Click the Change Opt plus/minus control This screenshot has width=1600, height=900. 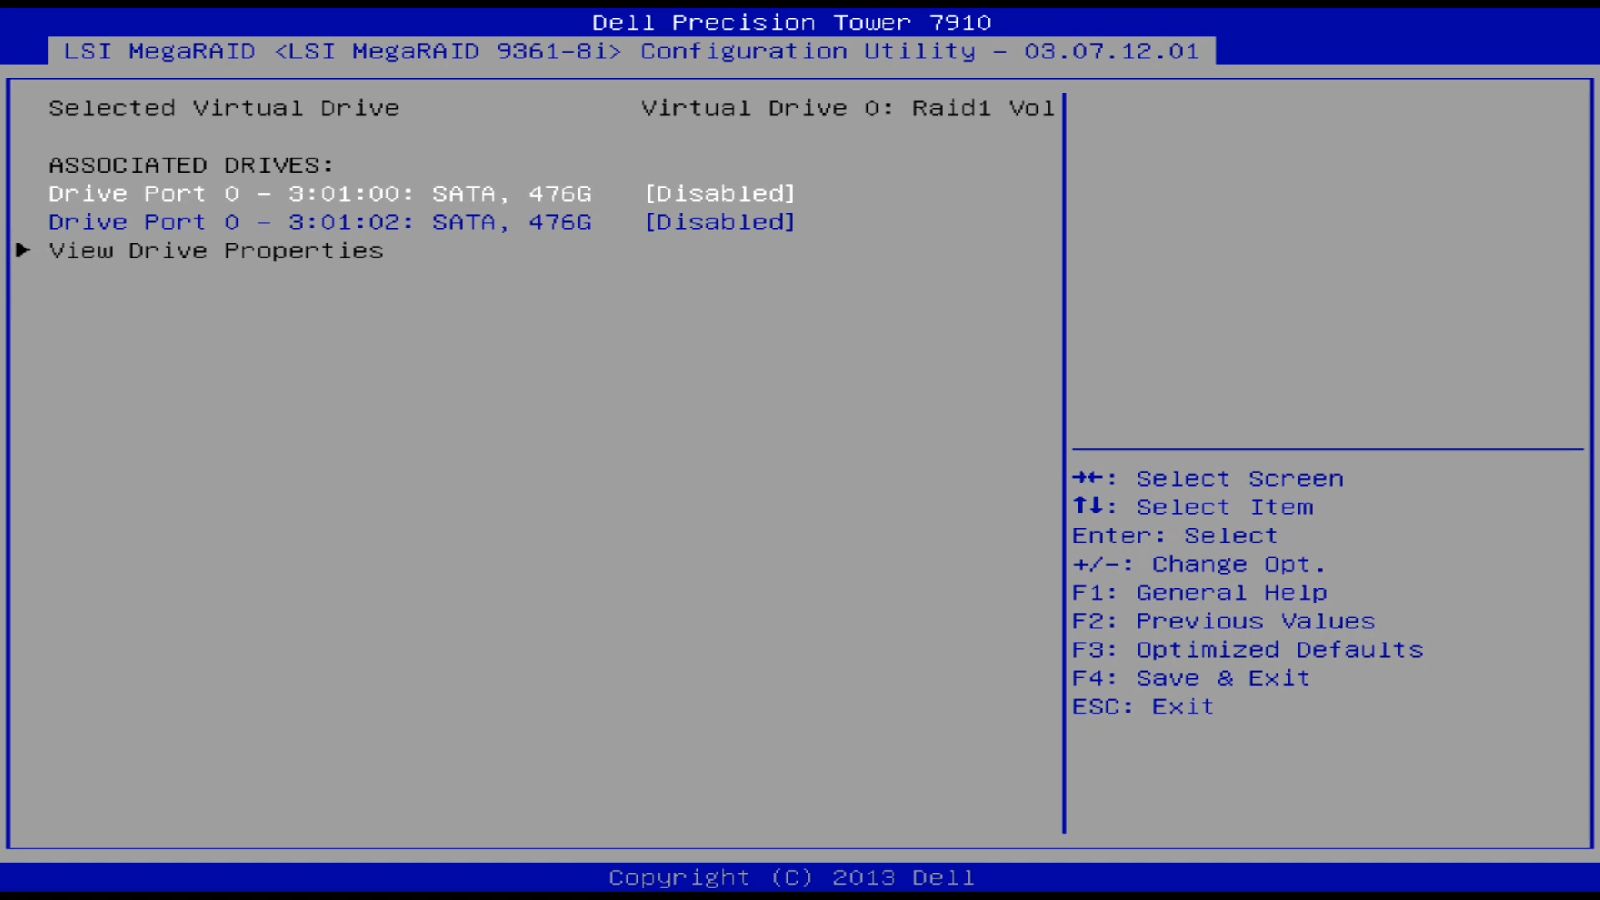click(x=1198, y=564)
